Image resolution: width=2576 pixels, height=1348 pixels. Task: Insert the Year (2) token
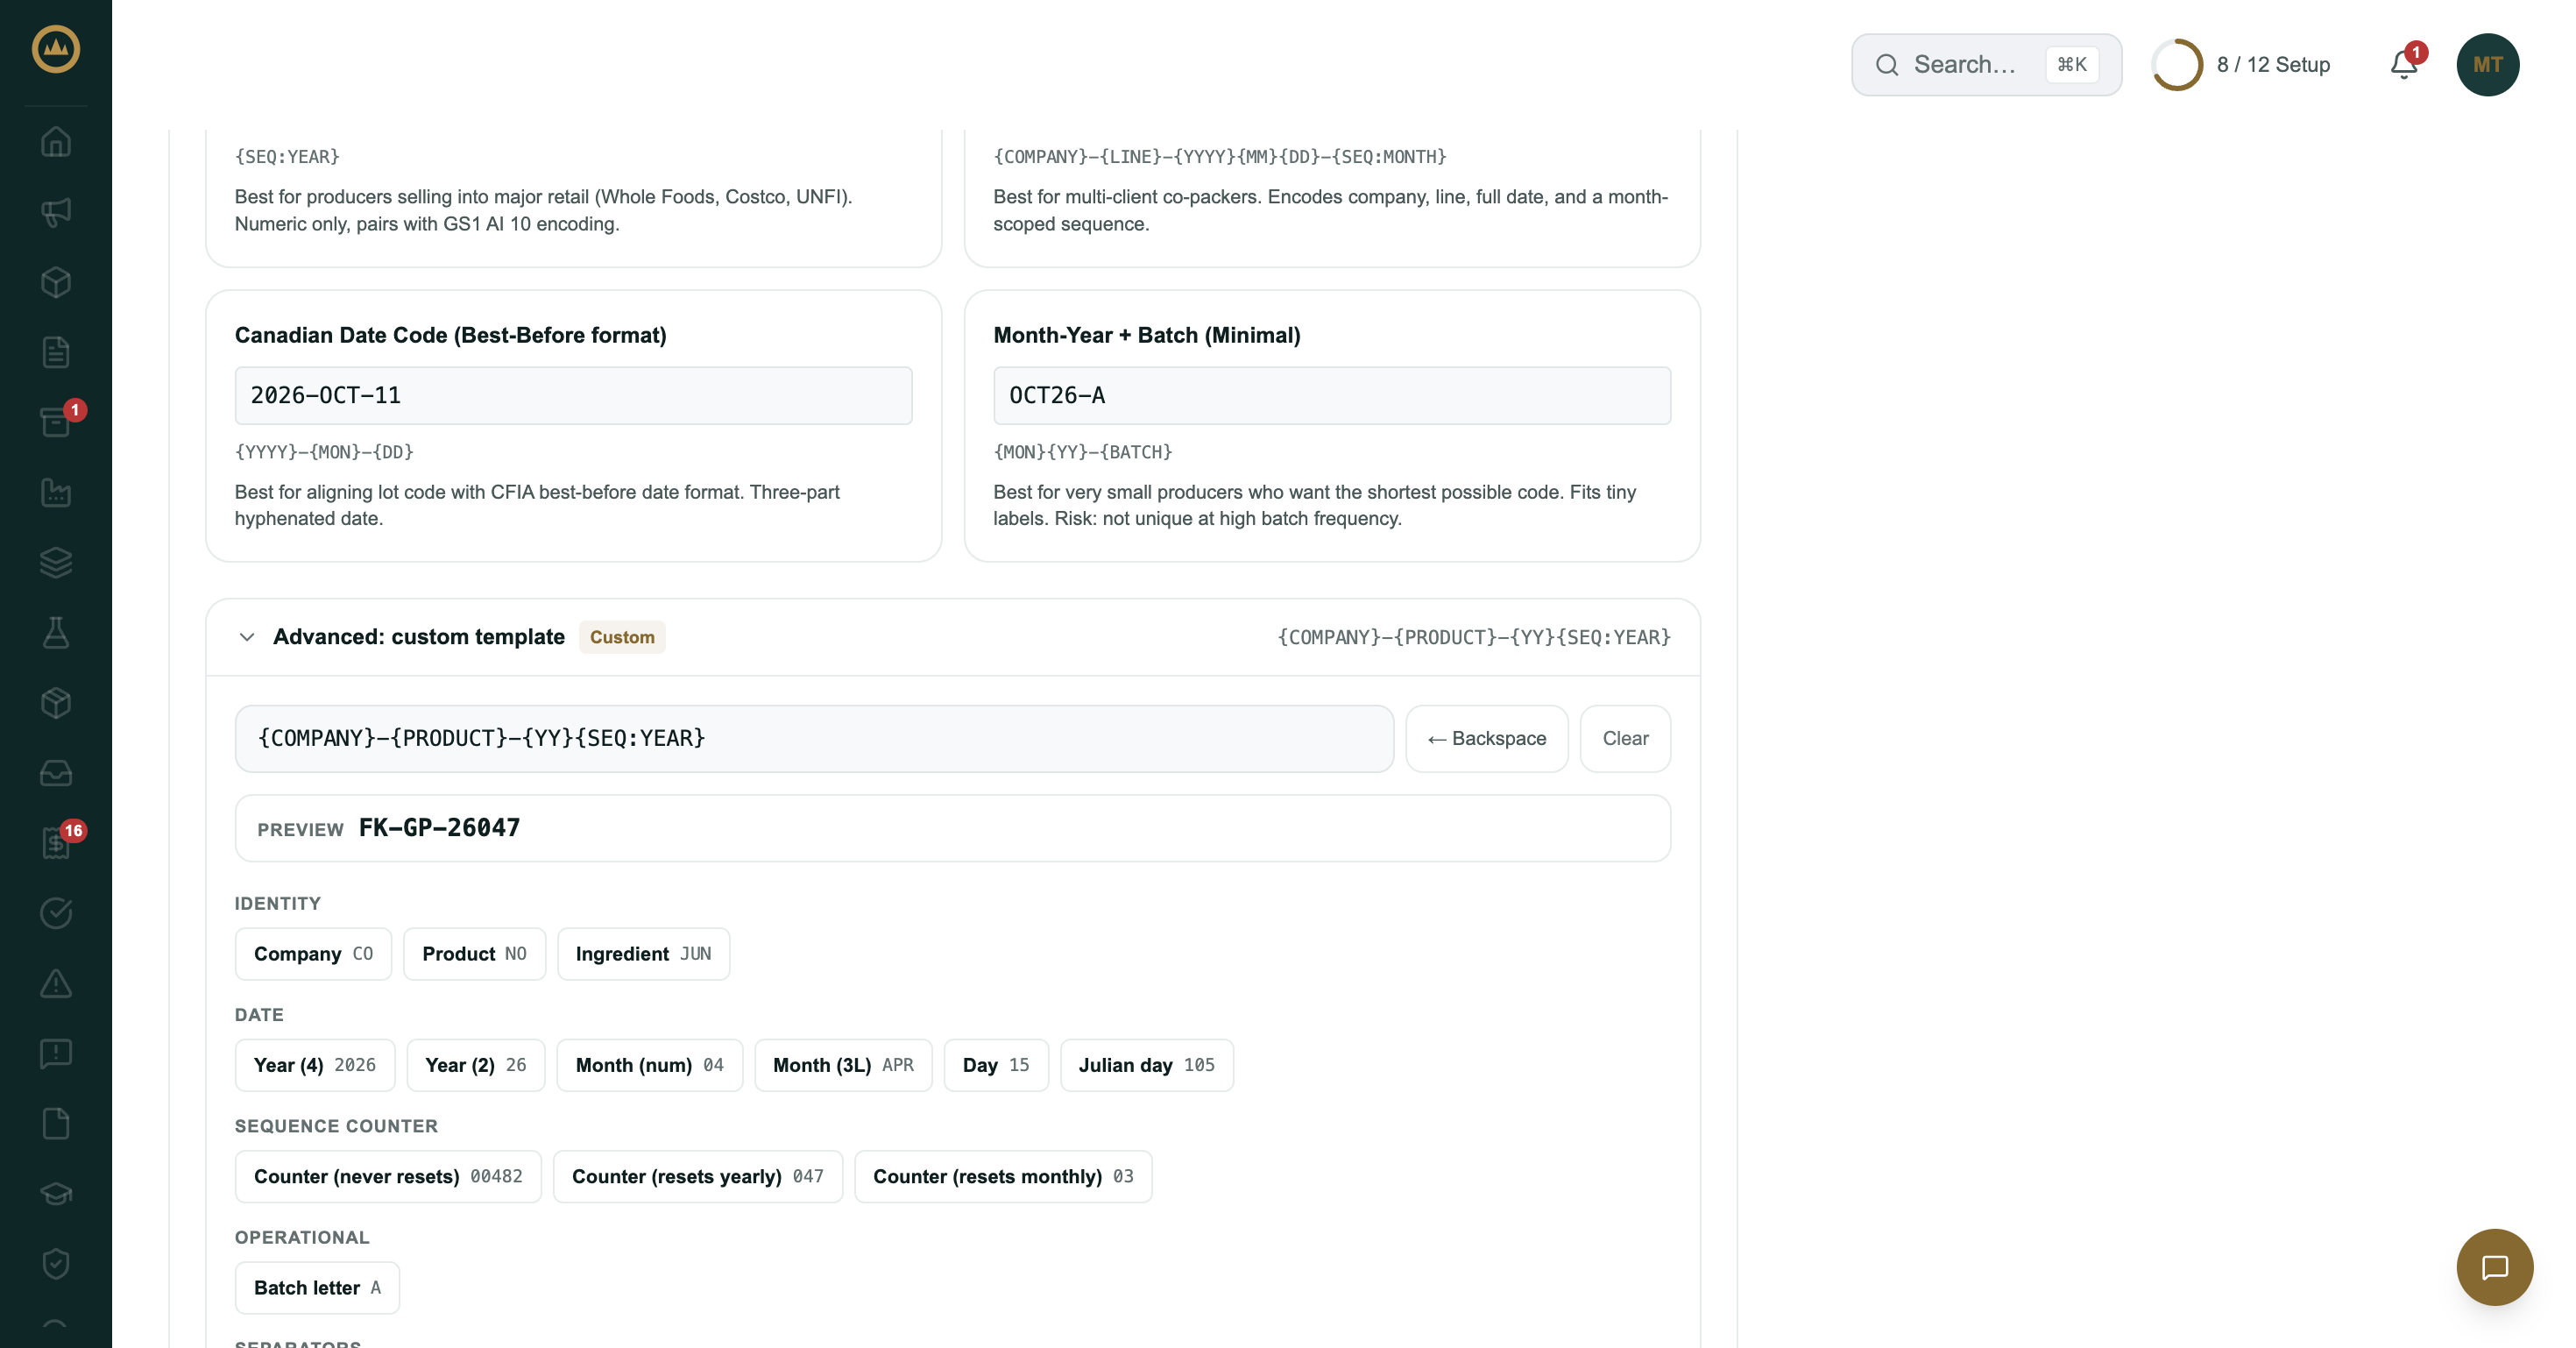point(475,1065)
